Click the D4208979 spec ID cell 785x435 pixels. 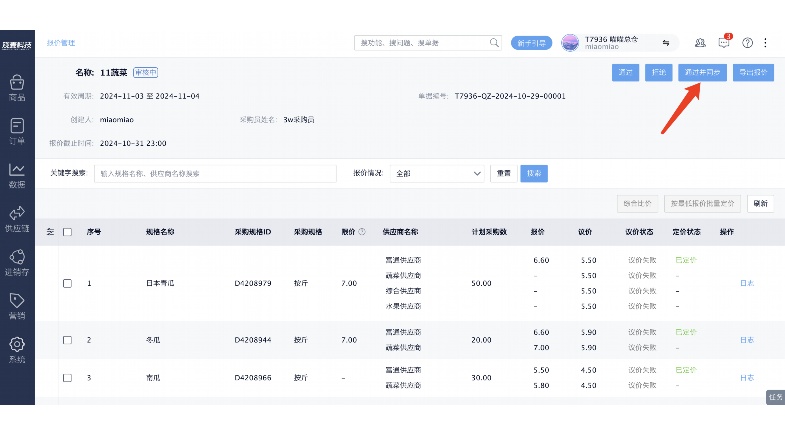[x=253, y=283]
